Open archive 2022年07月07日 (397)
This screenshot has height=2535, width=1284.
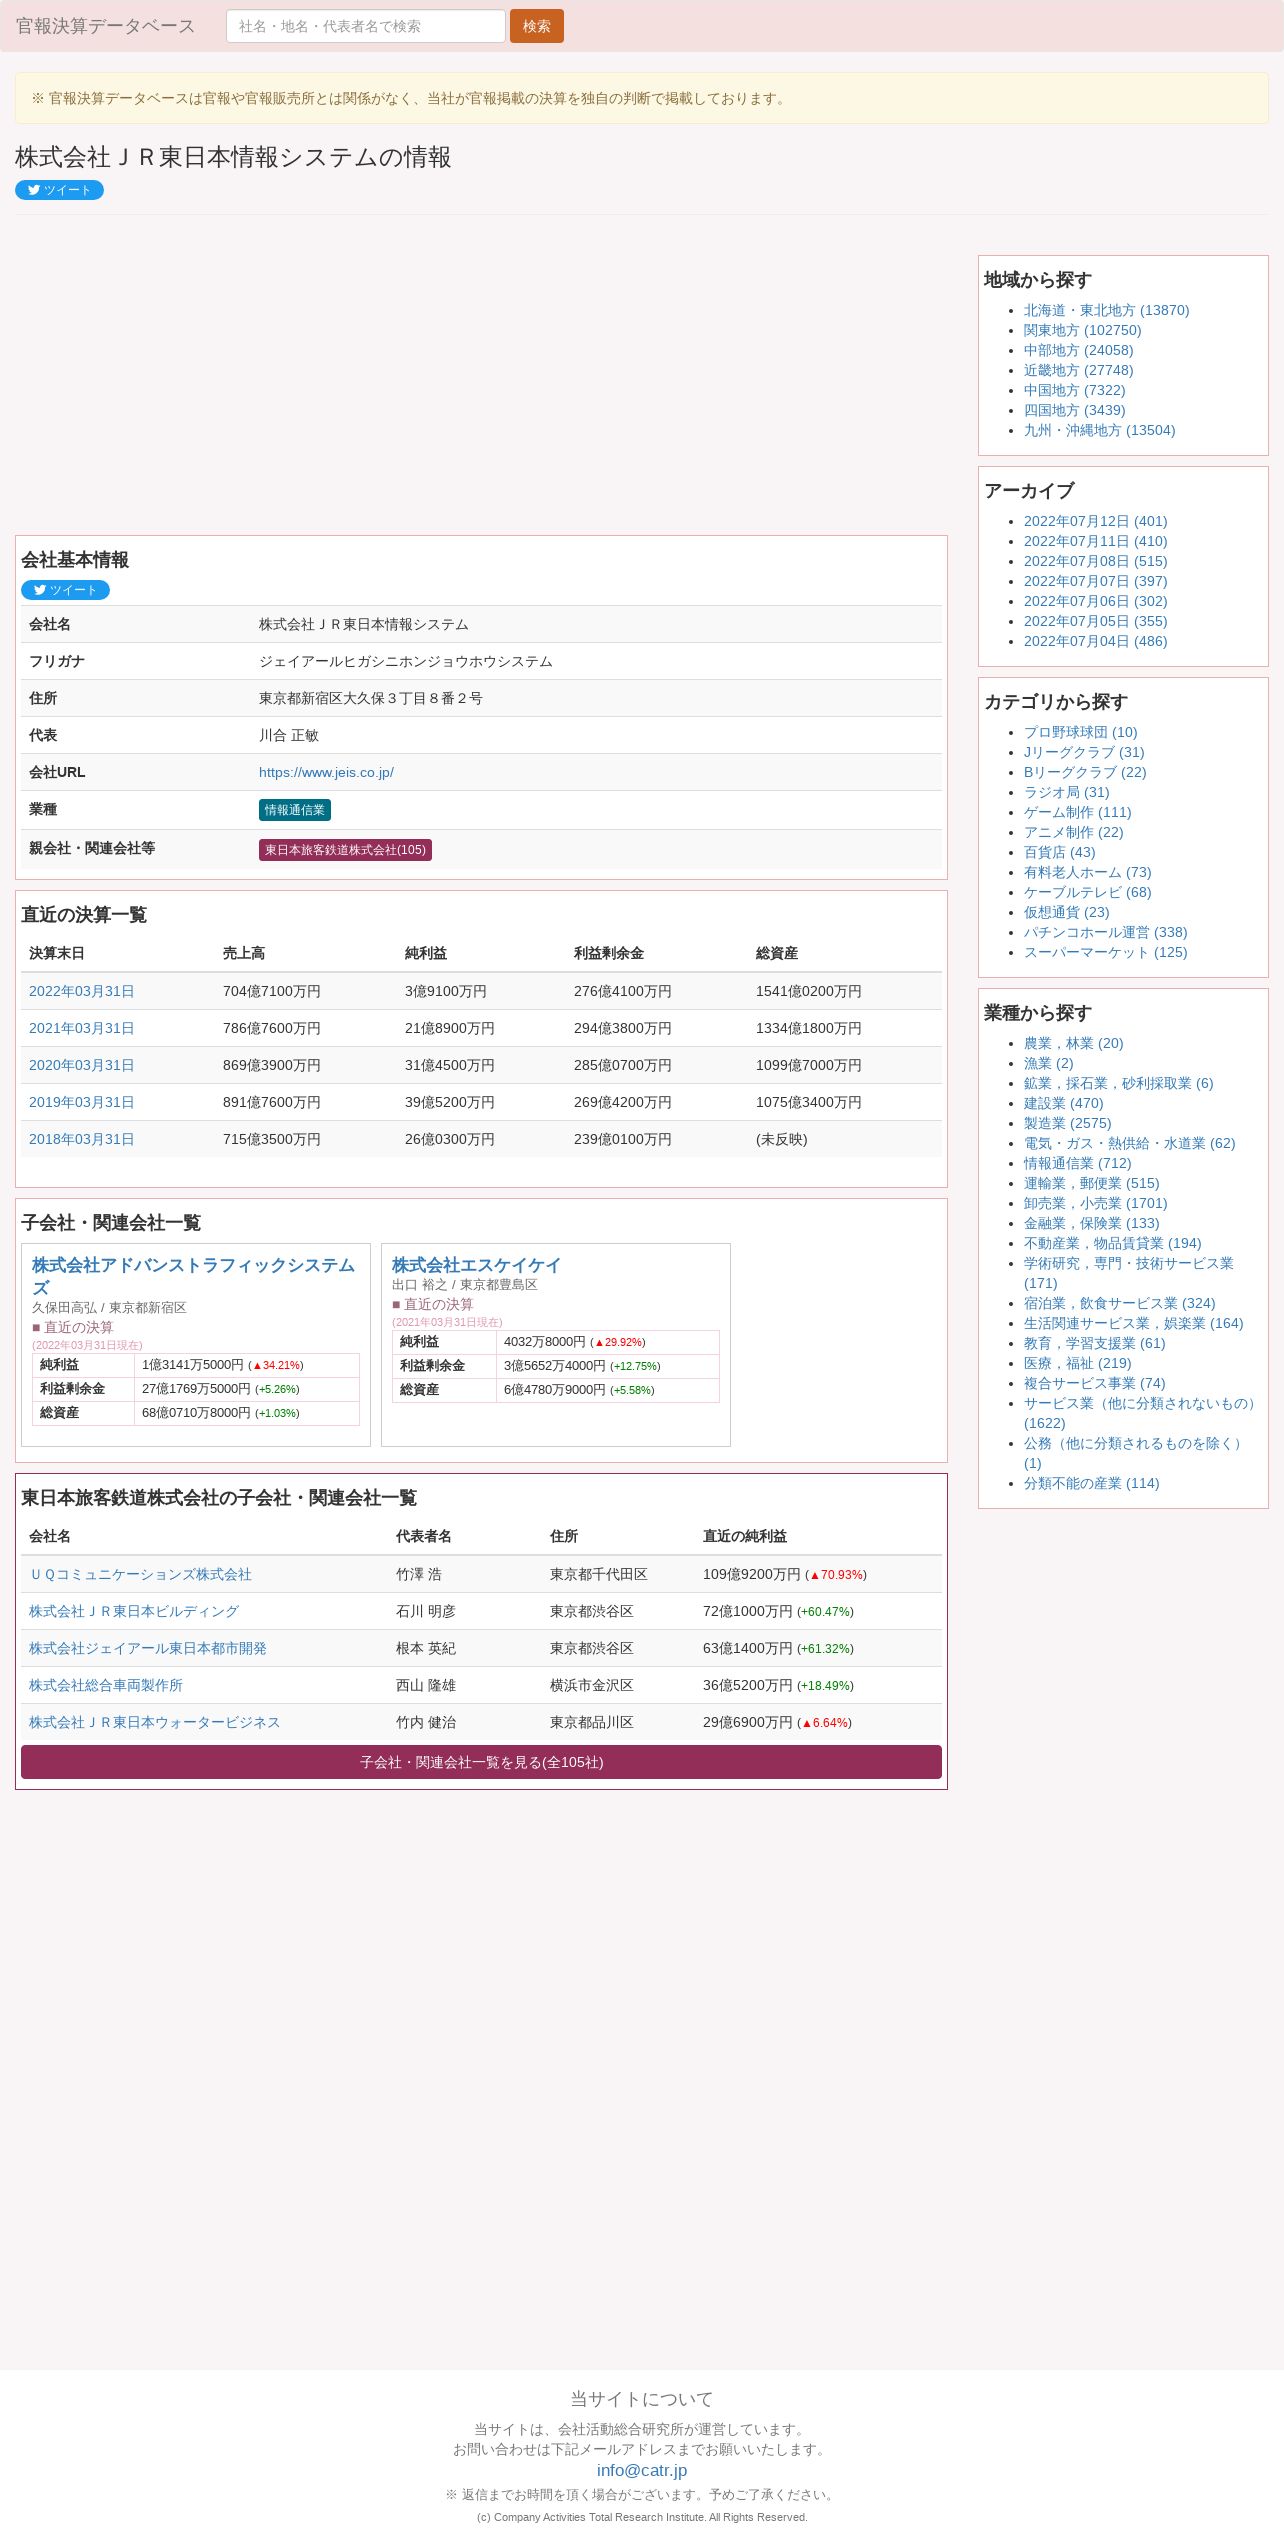tap(1095, 581)
